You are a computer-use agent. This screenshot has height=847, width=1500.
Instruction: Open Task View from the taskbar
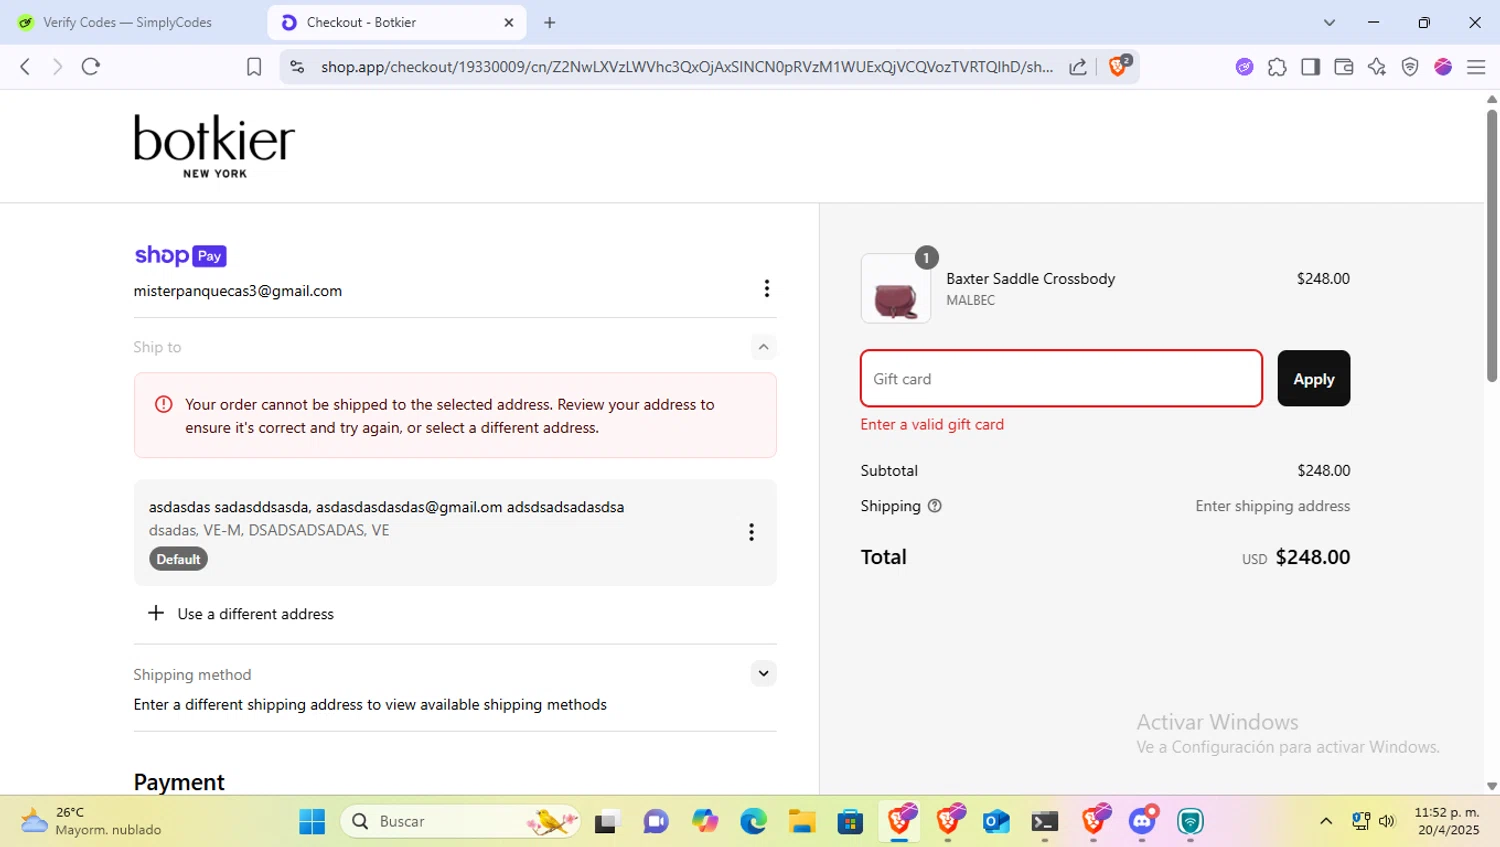[607, 821]
